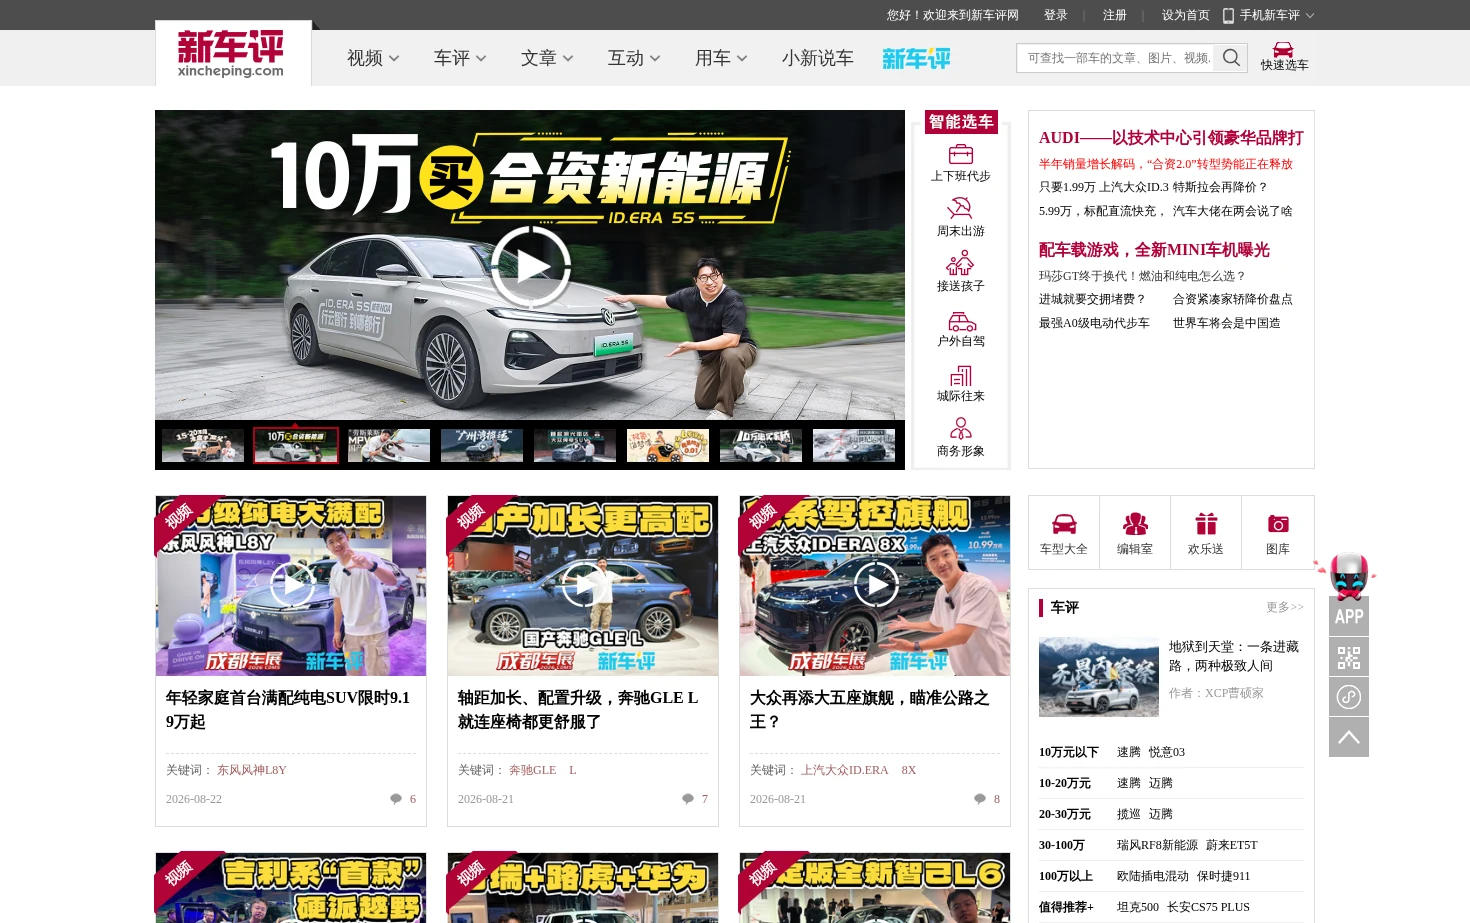The width and height of the screenshot is (1470, 923).
Task: Open the 配车载游戏 MINI headline
Action: (x=1154, y=250)
